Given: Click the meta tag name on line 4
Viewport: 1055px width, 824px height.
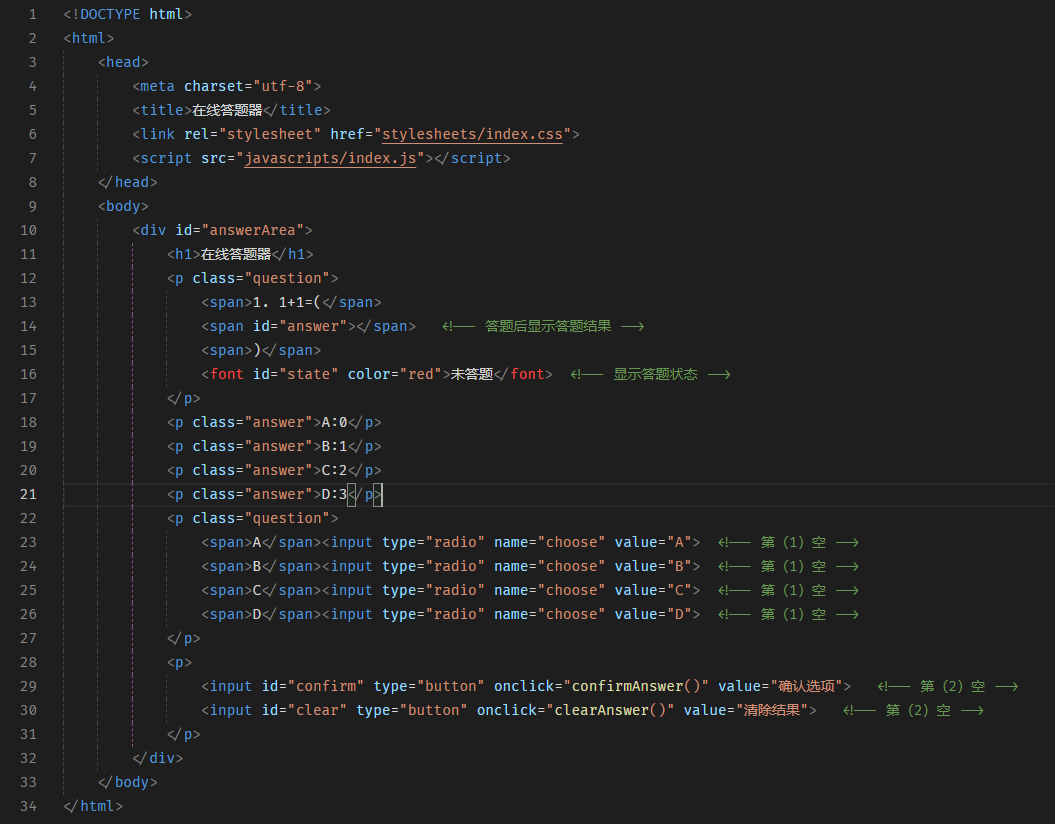Looking at the screenshot, I should [157, 86].
